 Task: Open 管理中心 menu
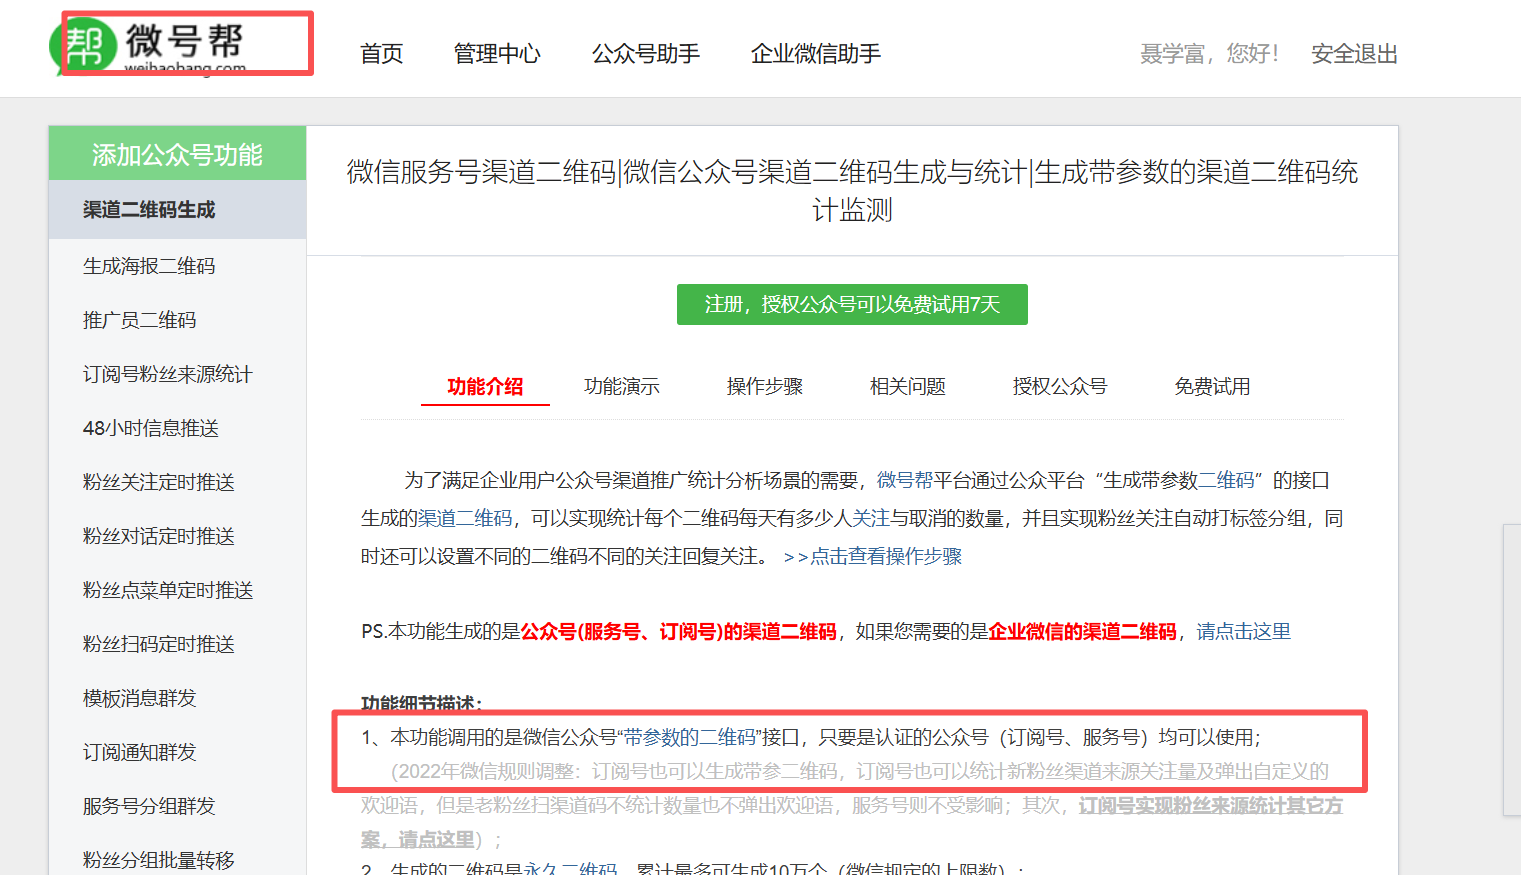click(497, 54)
